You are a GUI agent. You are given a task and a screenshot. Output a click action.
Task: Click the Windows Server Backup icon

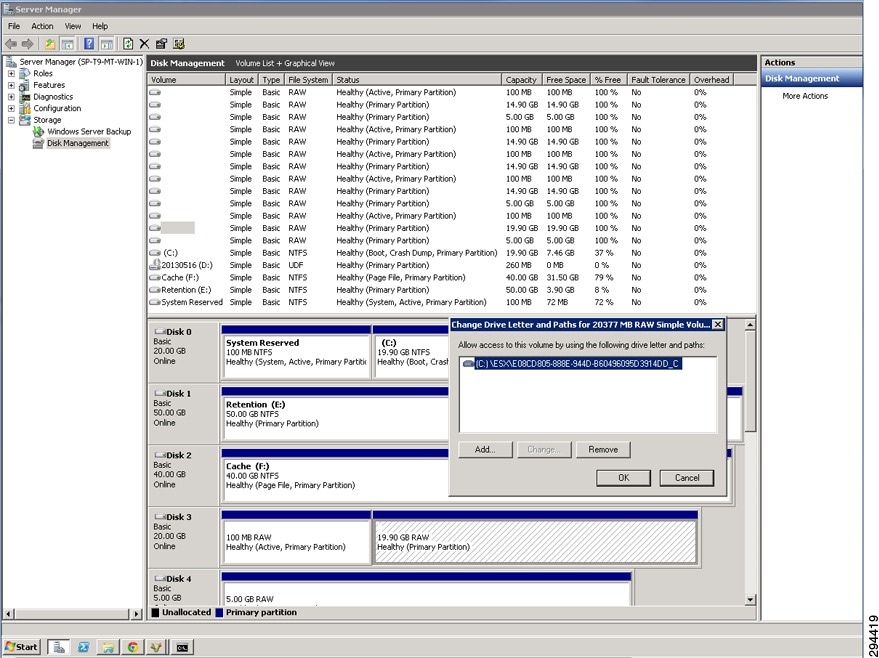click(38, 132)
